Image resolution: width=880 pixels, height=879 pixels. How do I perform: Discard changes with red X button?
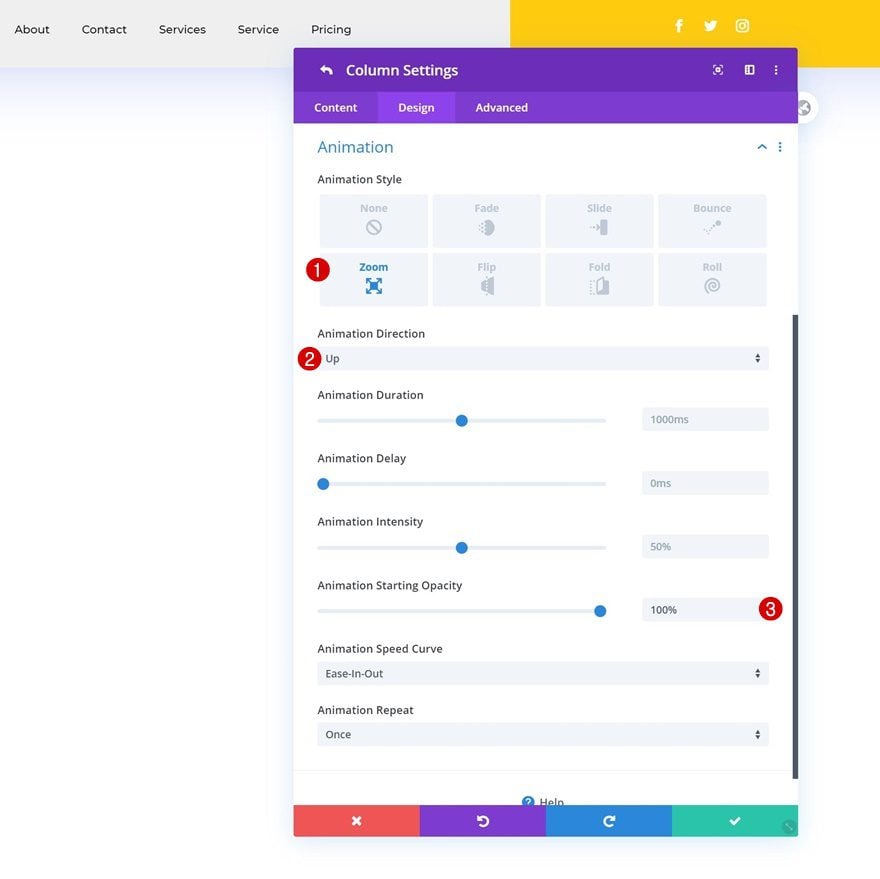coord(356,821)
